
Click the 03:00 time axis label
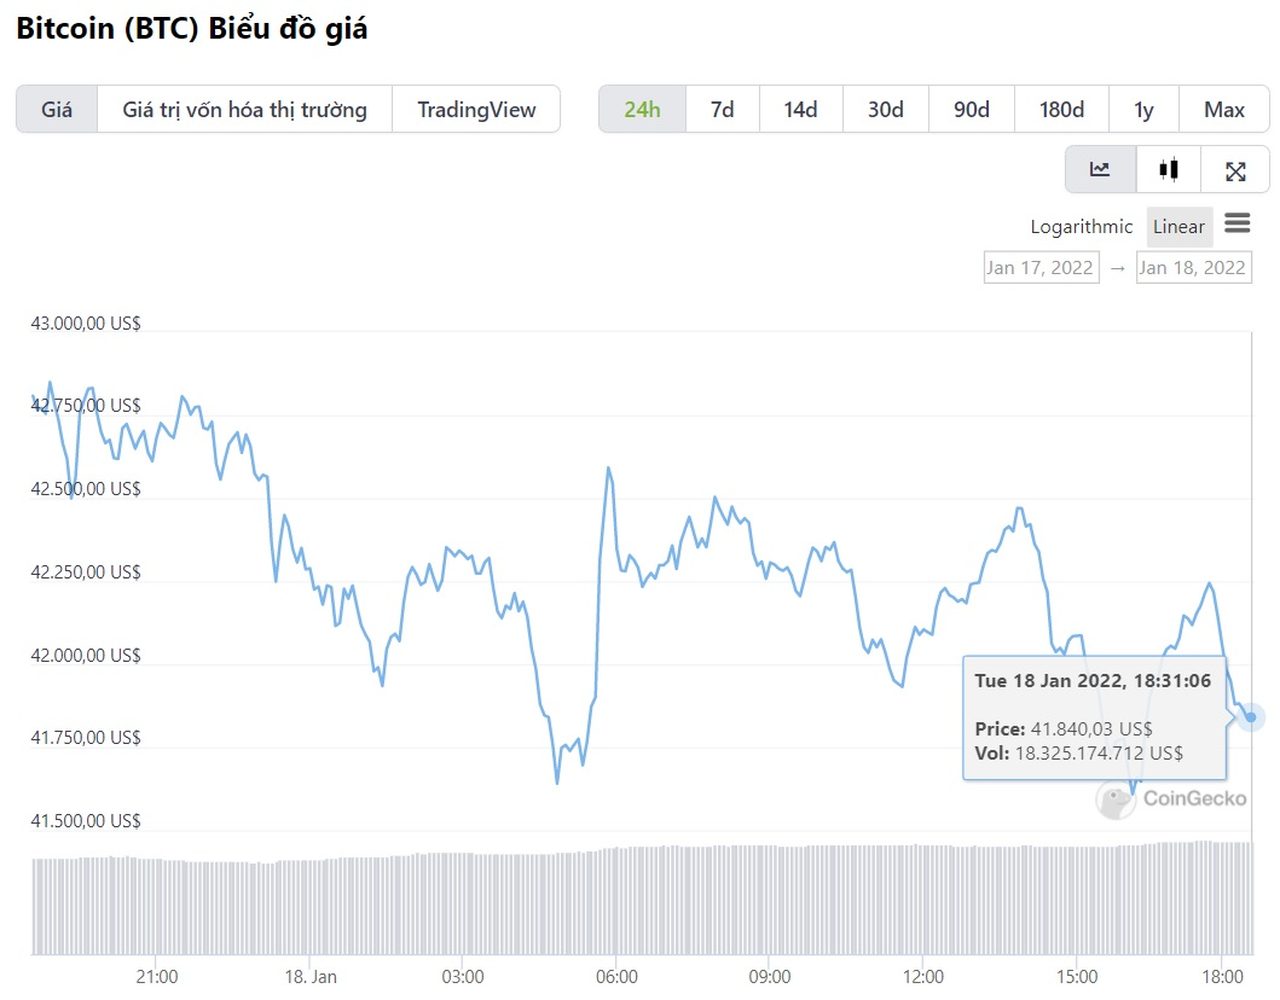[x=463, y=976]
